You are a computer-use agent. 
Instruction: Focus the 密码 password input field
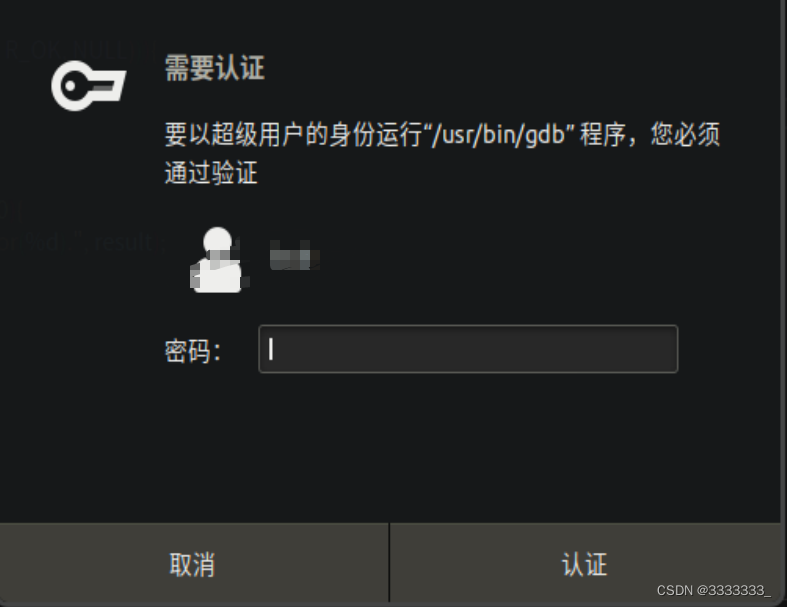tap(468, 349)
